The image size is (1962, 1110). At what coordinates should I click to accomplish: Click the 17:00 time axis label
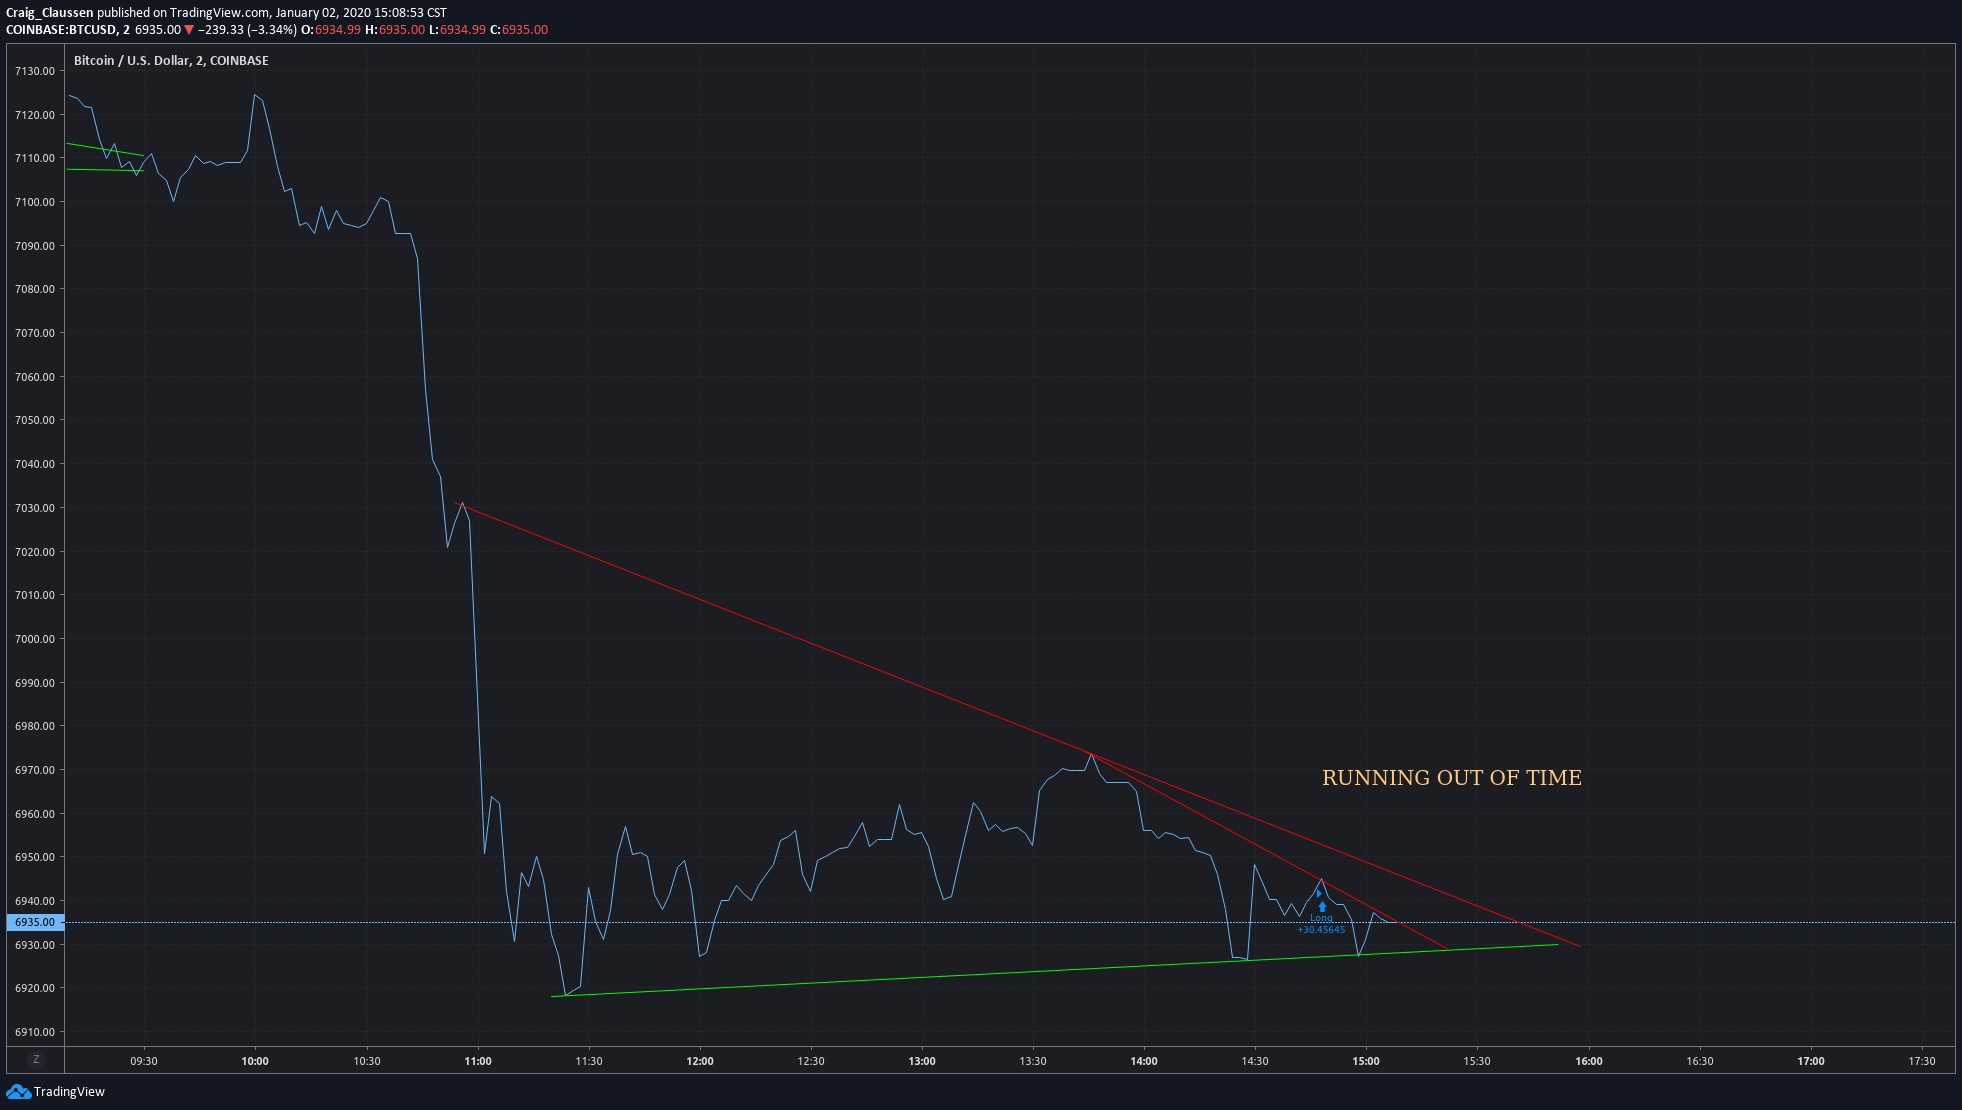coord(1811,1061)
